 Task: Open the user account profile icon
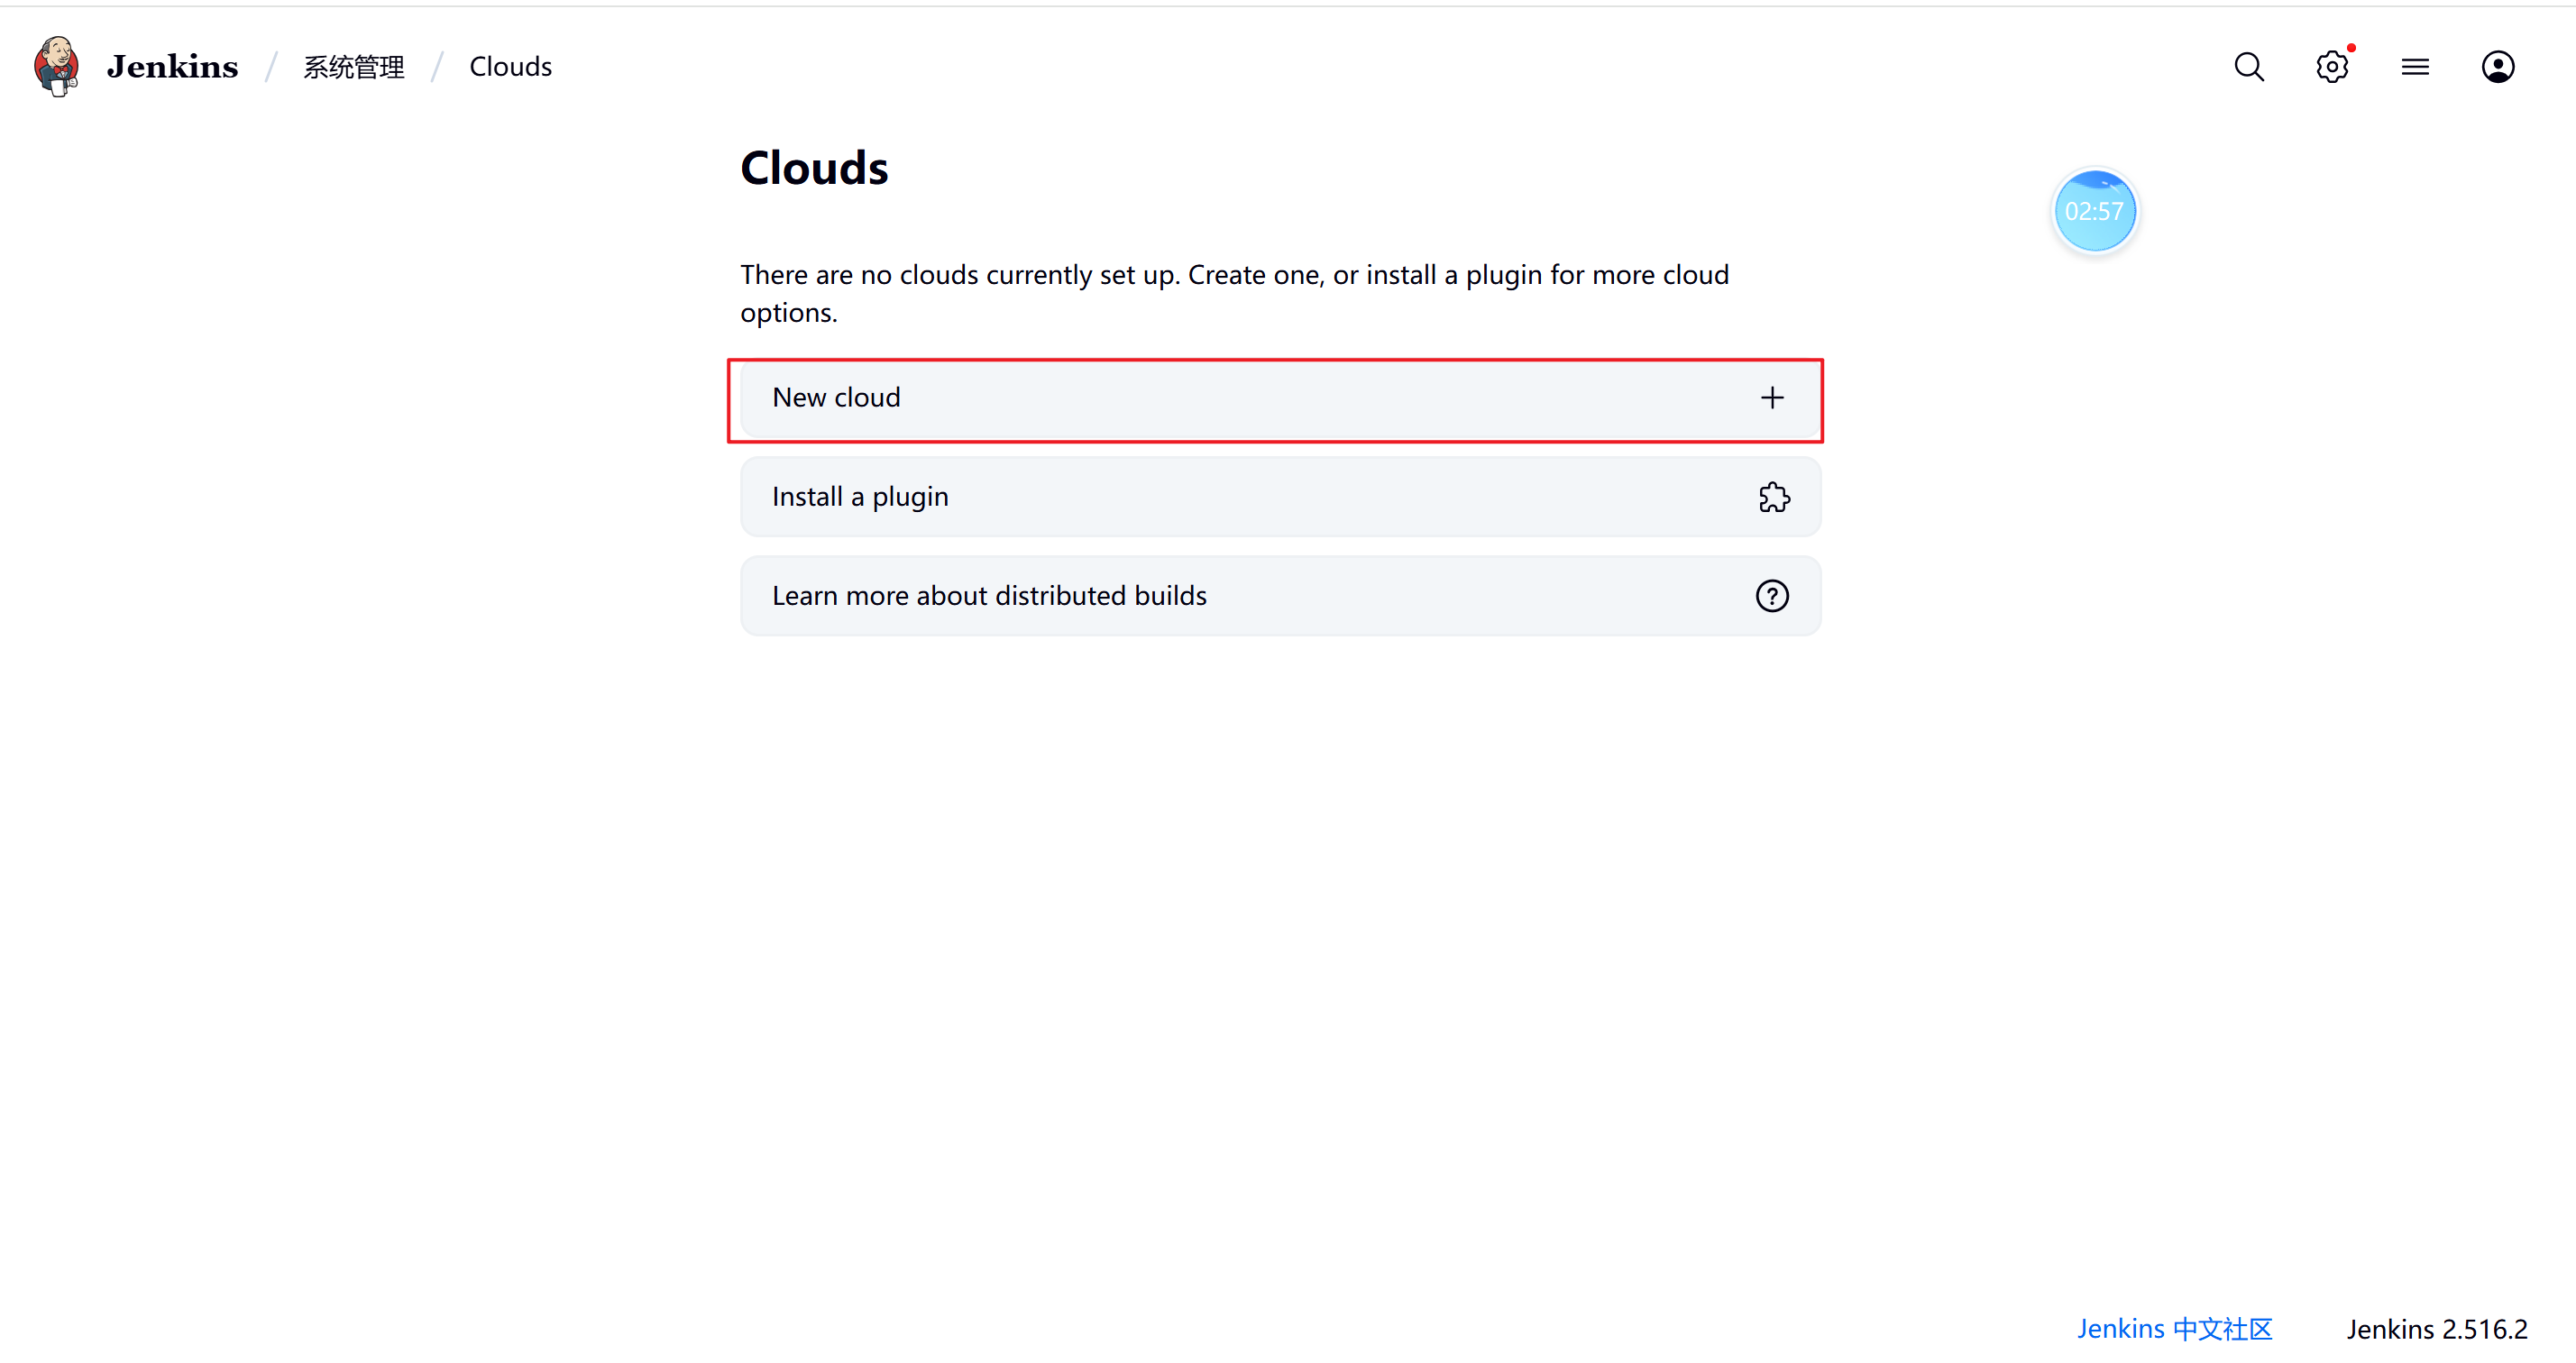click(2498, 67)
